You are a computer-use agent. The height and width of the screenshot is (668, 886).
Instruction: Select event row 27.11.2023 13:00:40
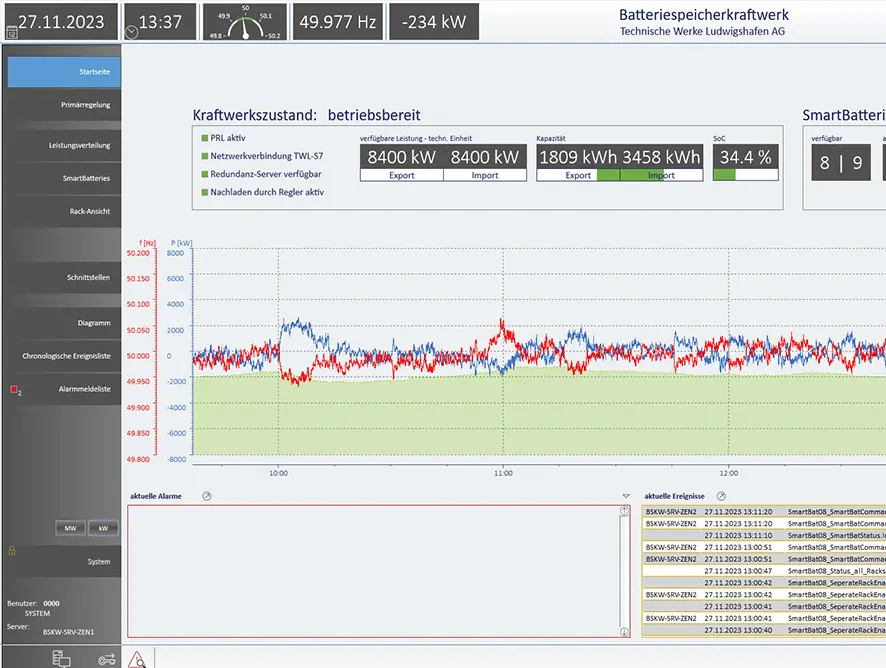click(x=764, y=630)
